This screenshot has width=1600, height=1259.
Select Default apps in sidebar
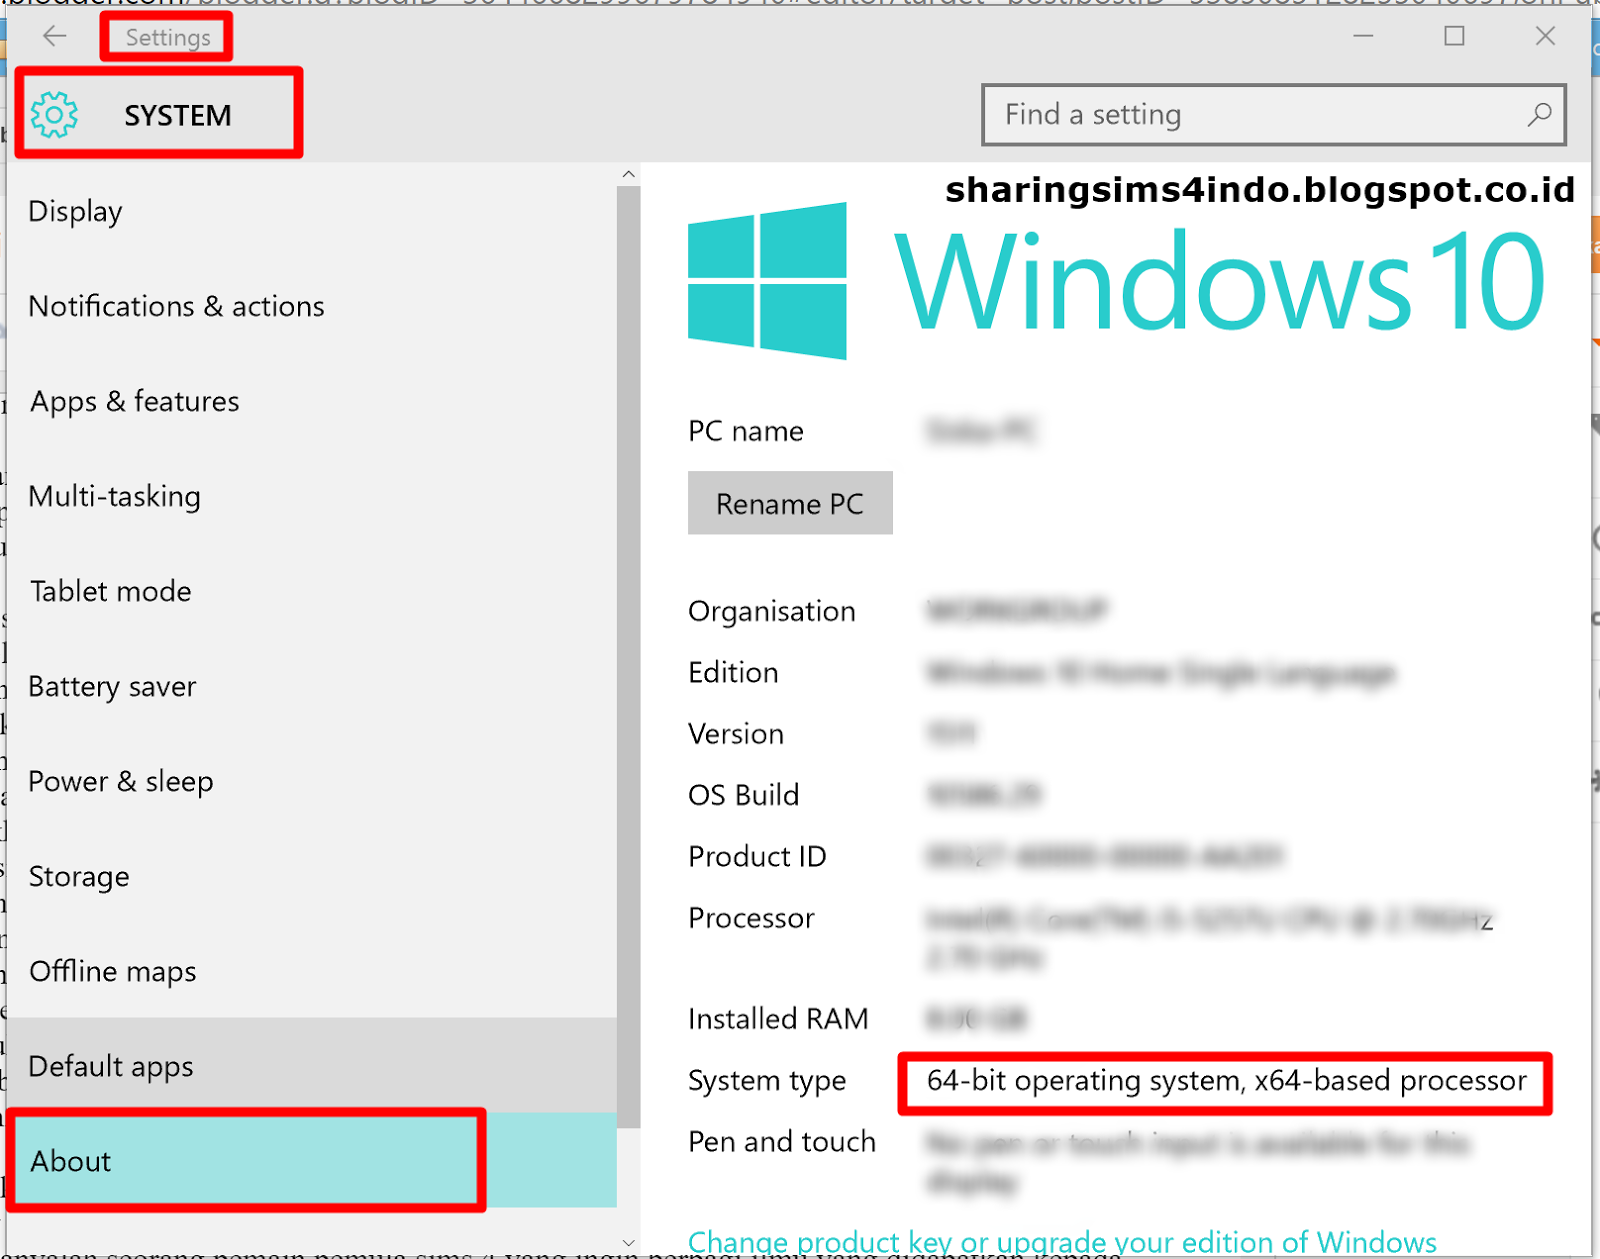[x=312, y=1066]
